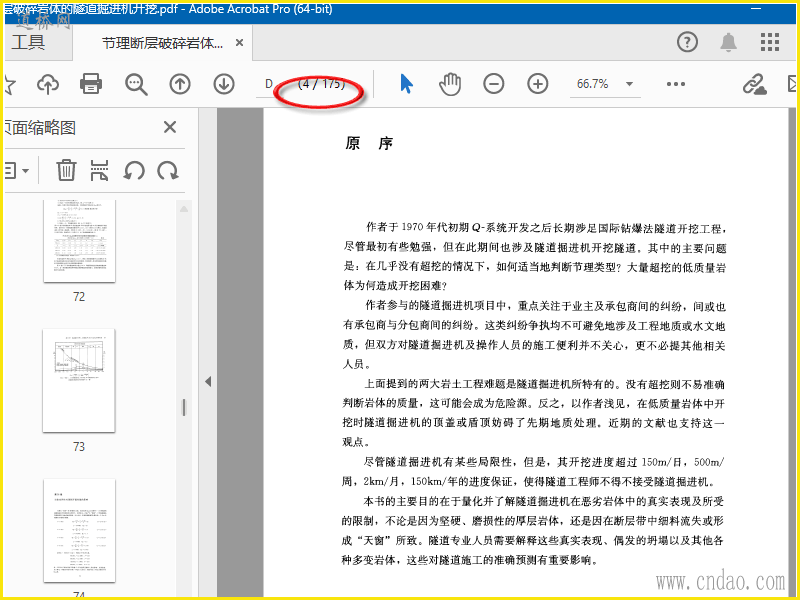Rotate pages counterclockwise
This screenshot has height=600, width=800.
click(x=134, y=171)
